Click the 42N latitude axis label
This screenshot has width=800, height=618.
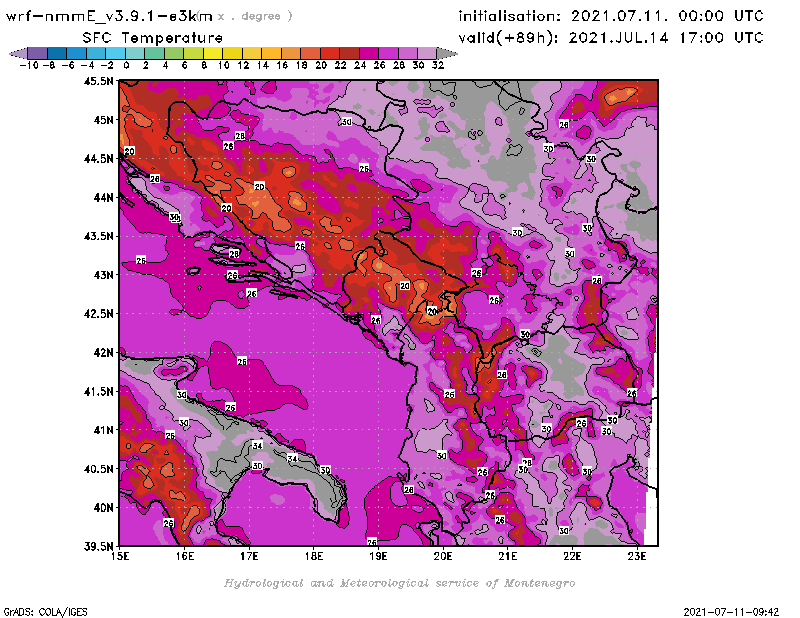[103, 353]
